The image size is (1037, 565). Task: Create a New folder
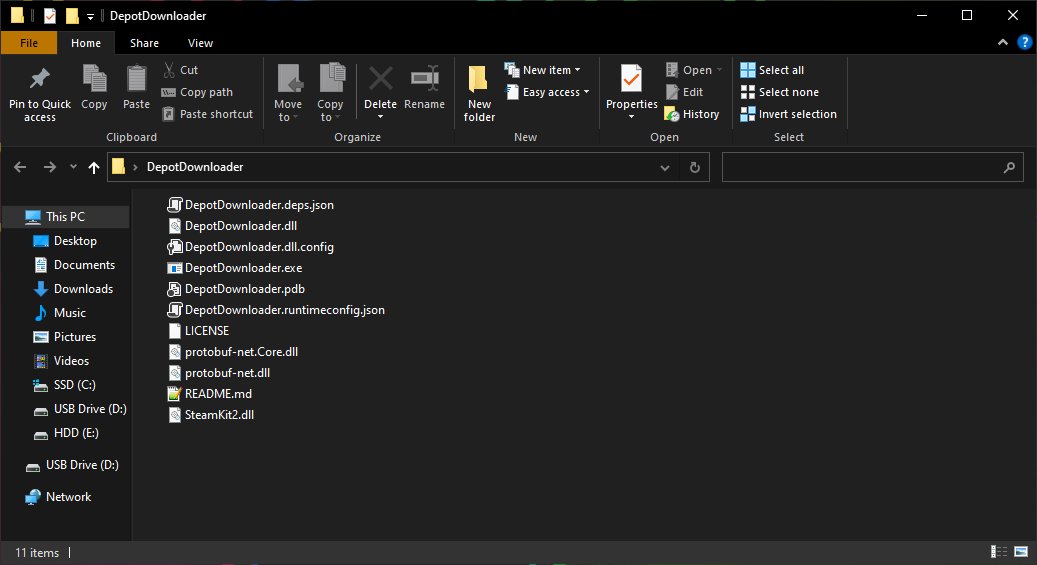coord(479,93)
